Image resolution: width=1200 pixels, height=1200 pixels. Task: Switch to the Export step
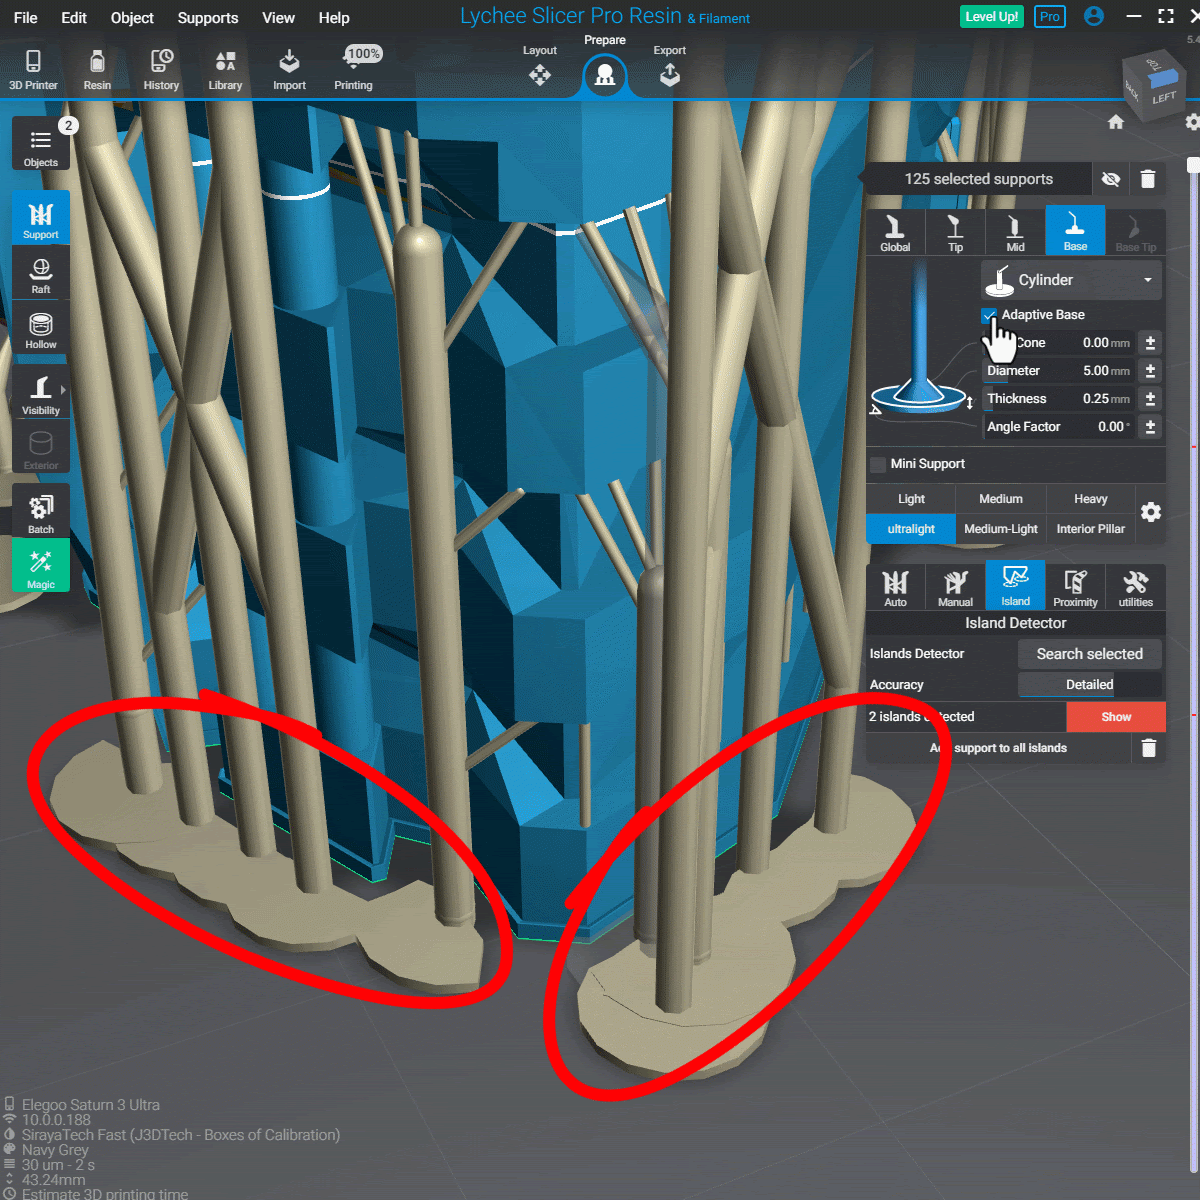pyautogui.click(x=669, y=70)
